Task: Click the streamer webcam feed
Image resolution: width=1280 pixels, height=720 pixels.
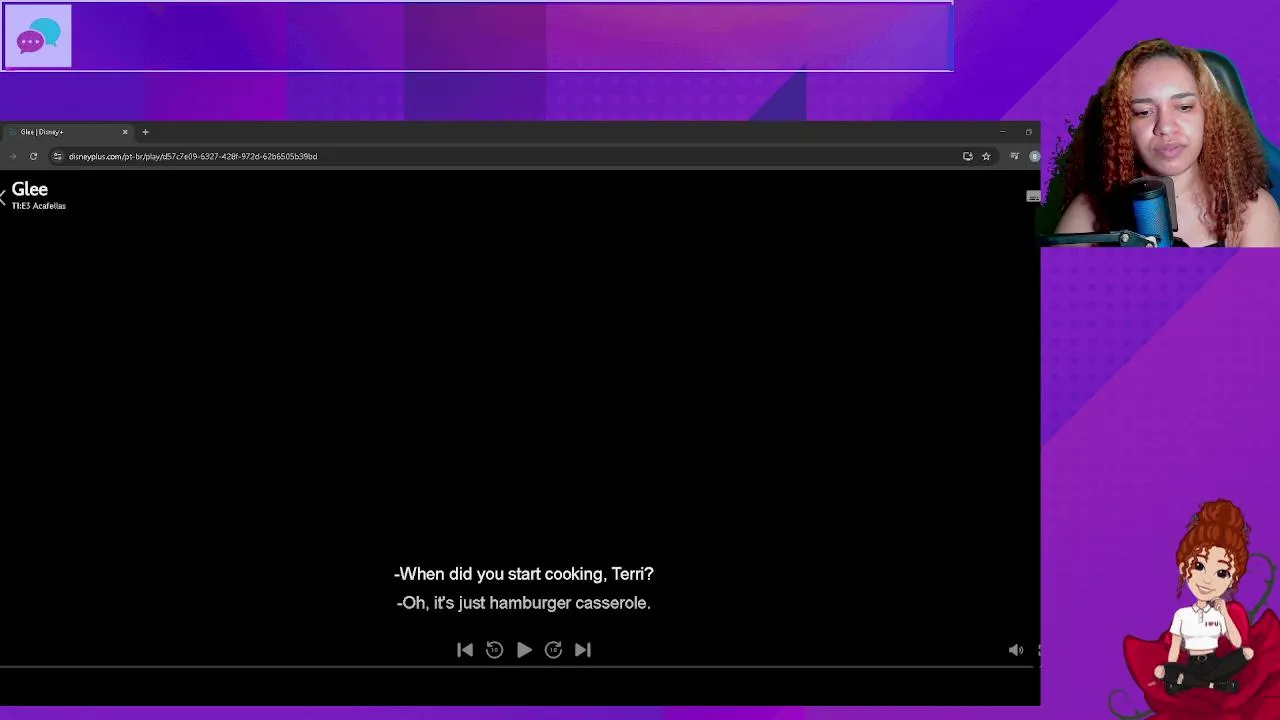Action: pos(1160,143)
